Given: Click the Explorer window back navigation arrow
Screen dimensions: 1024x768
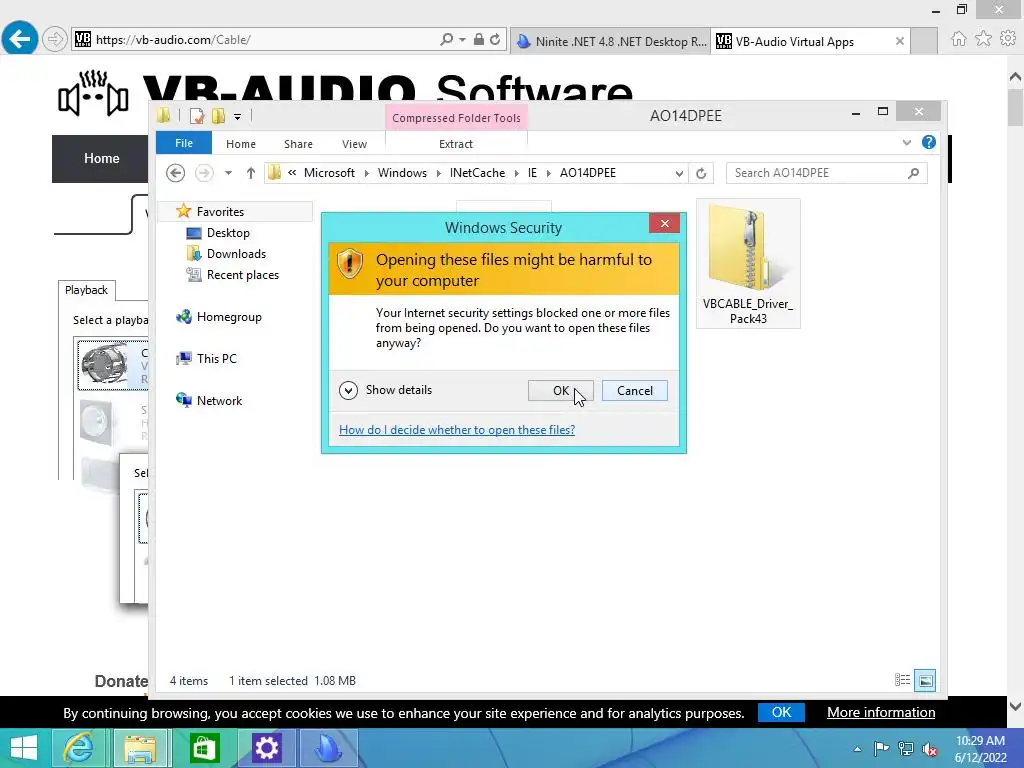Looking at the screenshot, I should 175,173.
